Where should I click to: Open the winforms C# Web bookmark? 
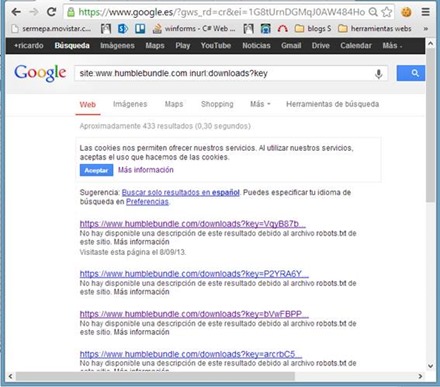coord(194,29)
